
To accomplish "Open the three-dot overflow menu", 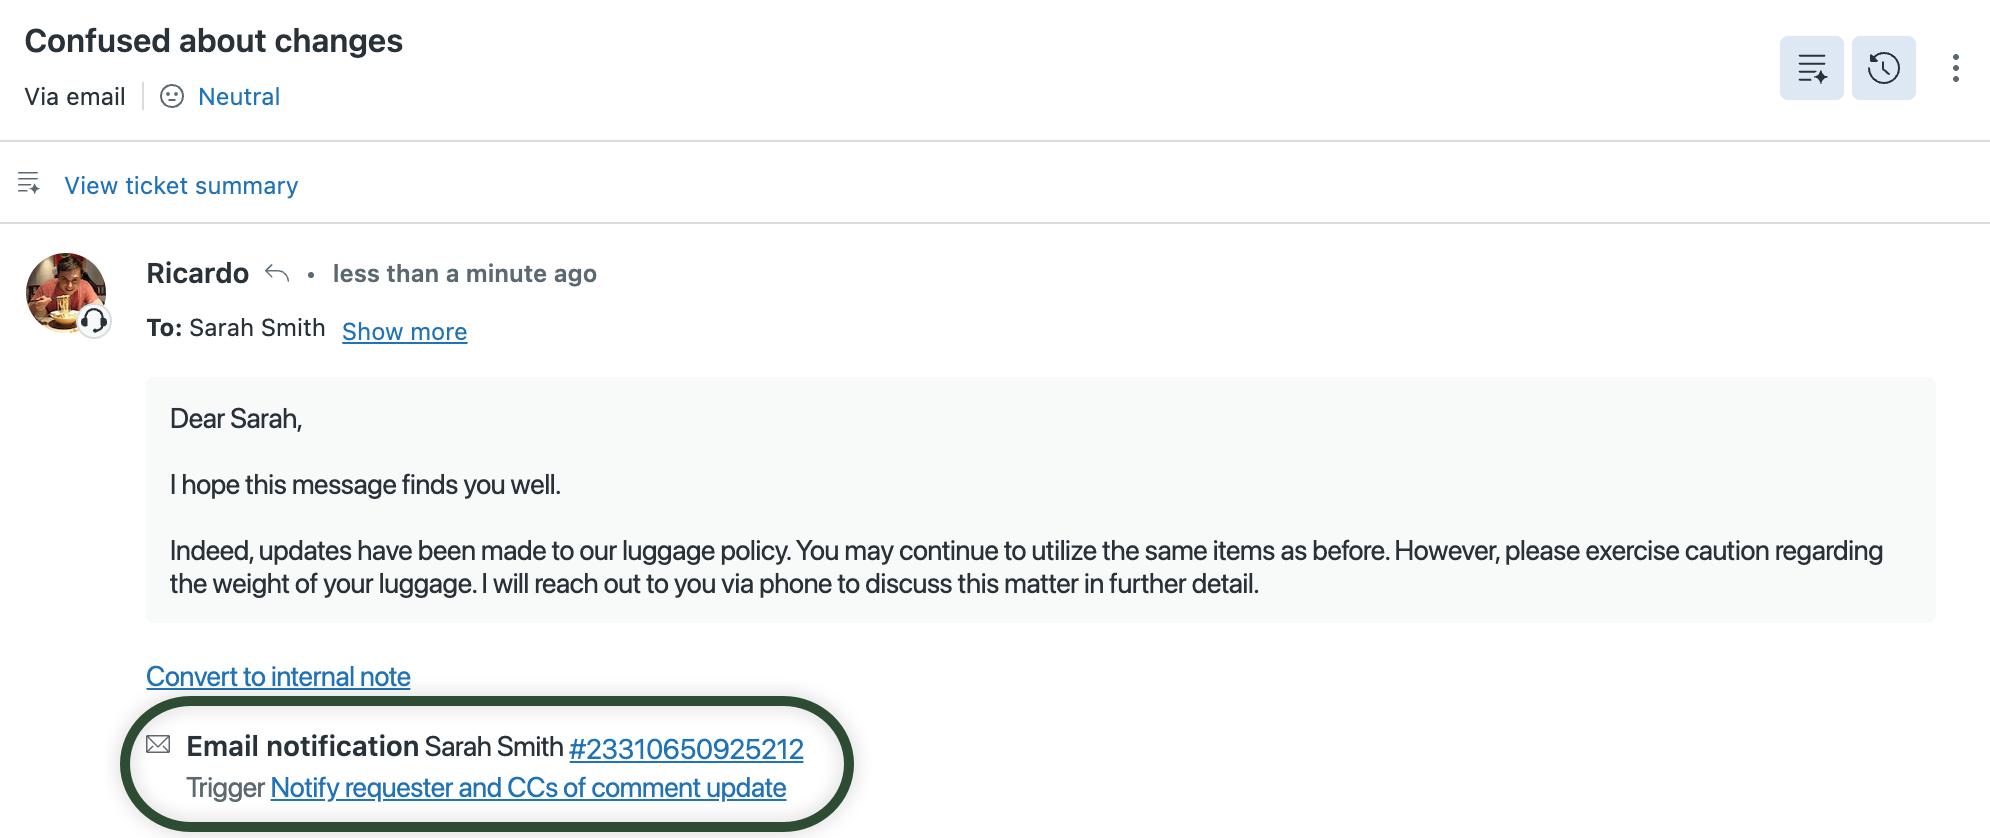I will coord(1956,68).
